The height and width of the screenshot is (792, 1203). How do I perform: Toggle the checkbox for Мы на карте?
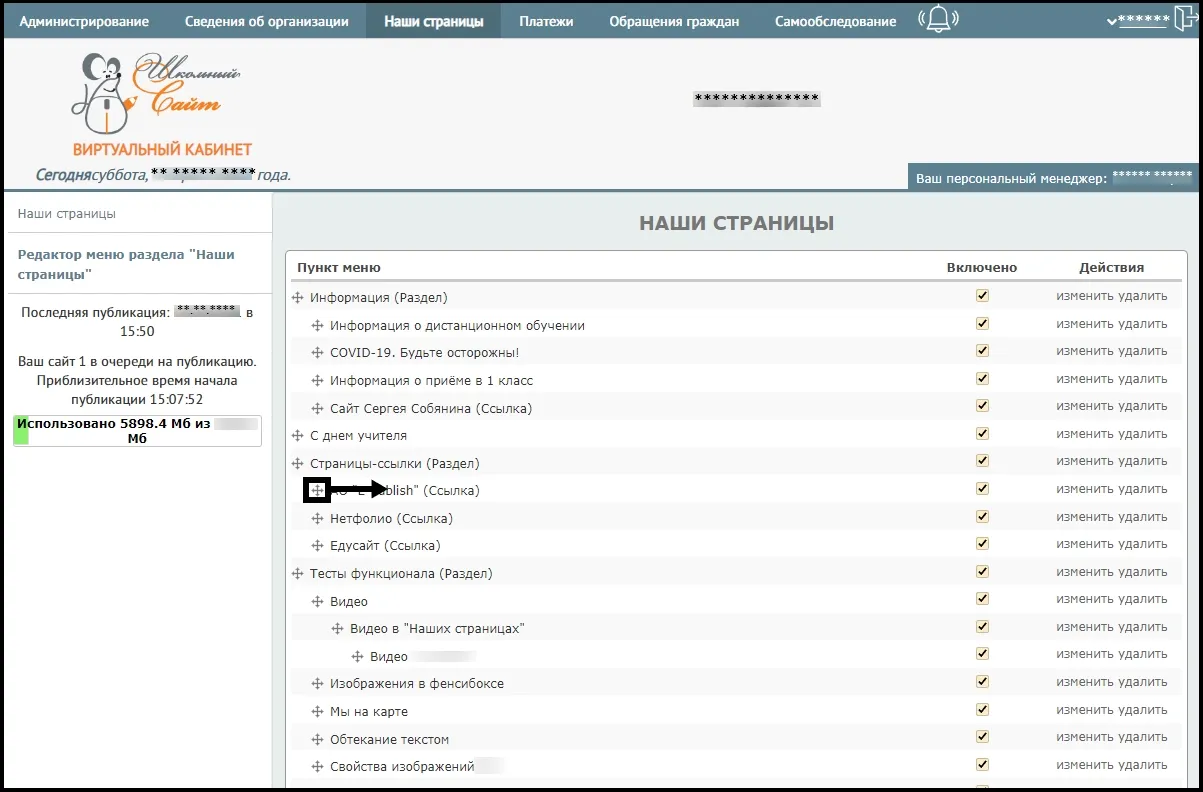point(982,710)
